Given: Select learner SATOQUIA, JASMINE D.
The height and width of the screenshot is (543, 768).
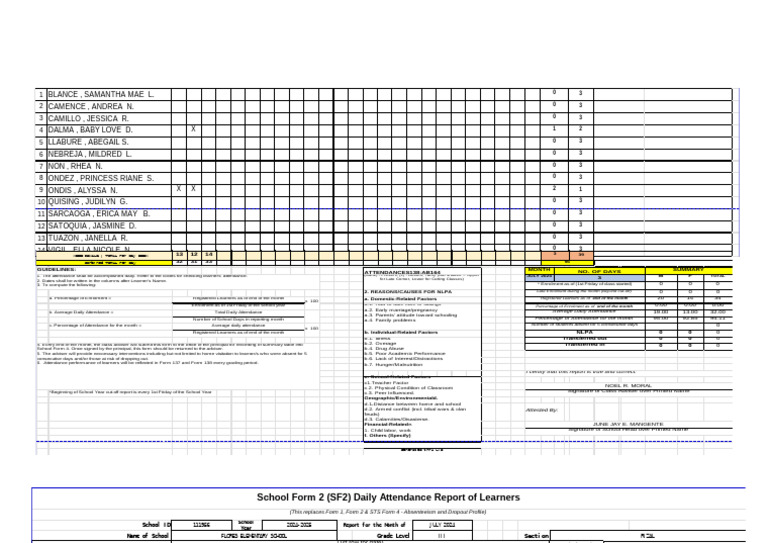Looking at the screenshot, I should [92, 226].
